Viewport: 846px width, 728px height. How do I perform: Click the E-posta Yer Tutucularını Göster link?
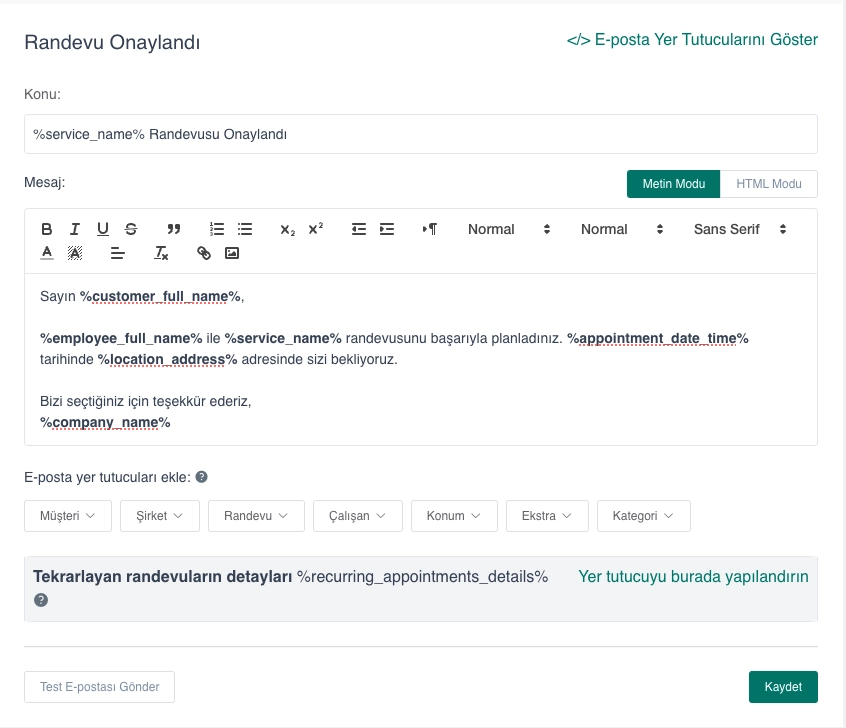click(x=691, y=39)
